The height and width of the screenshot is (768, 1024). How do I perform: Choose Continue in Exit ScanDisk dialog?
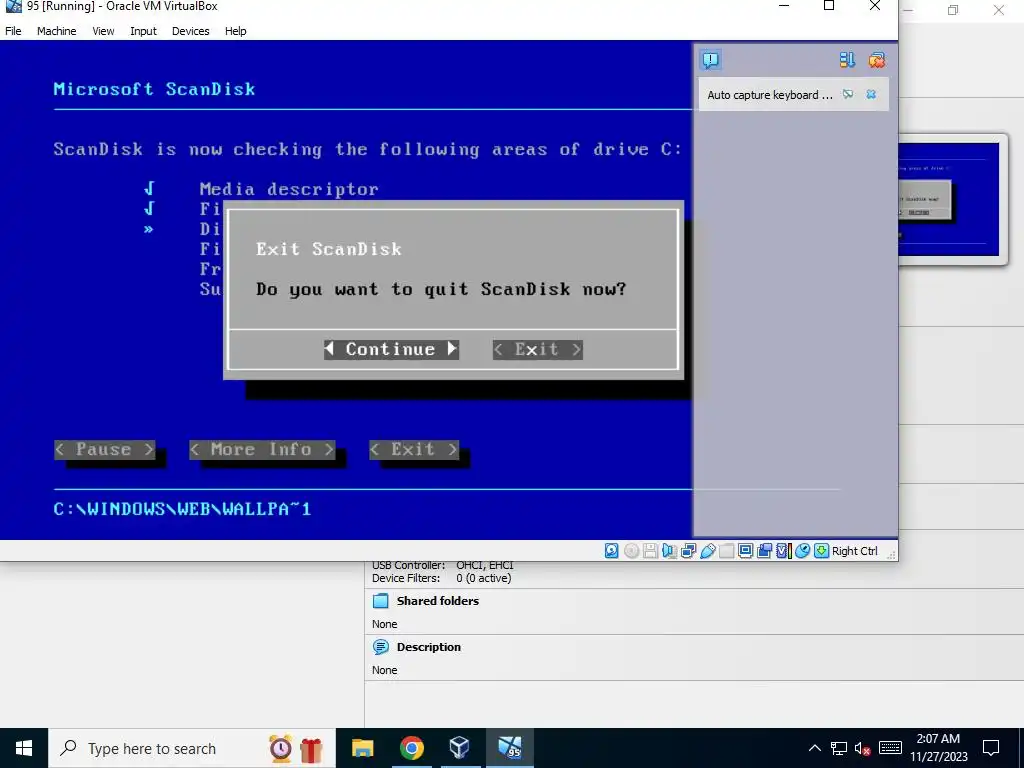point(391,349)
